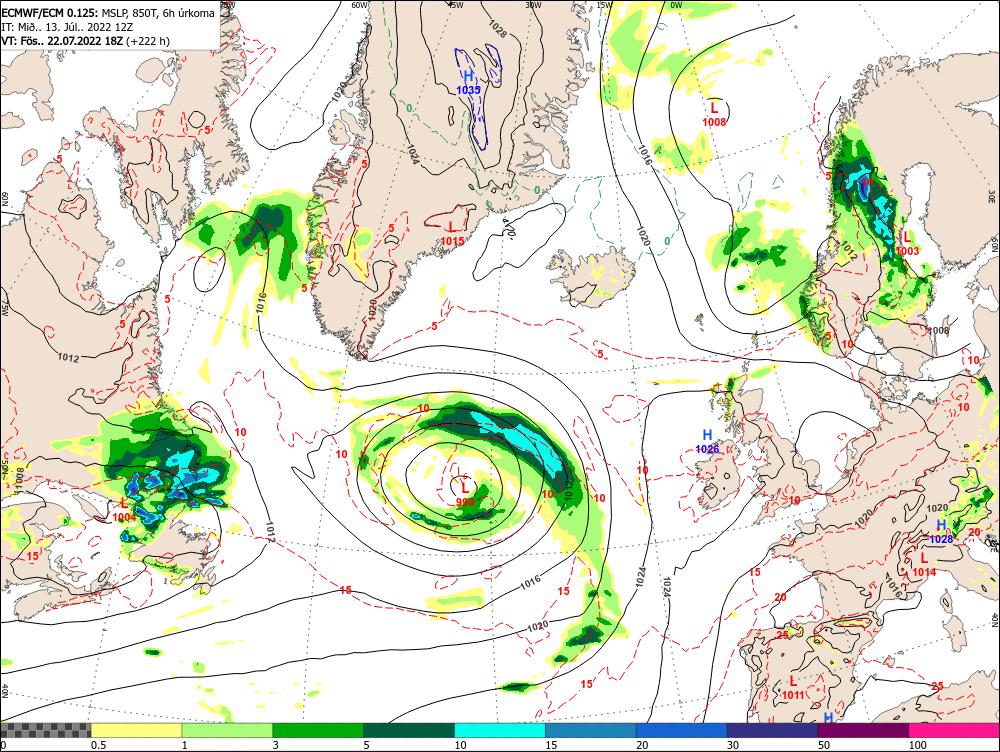
Task: Select the L 1003 low over Scandinavia
Action: point(907,244)
